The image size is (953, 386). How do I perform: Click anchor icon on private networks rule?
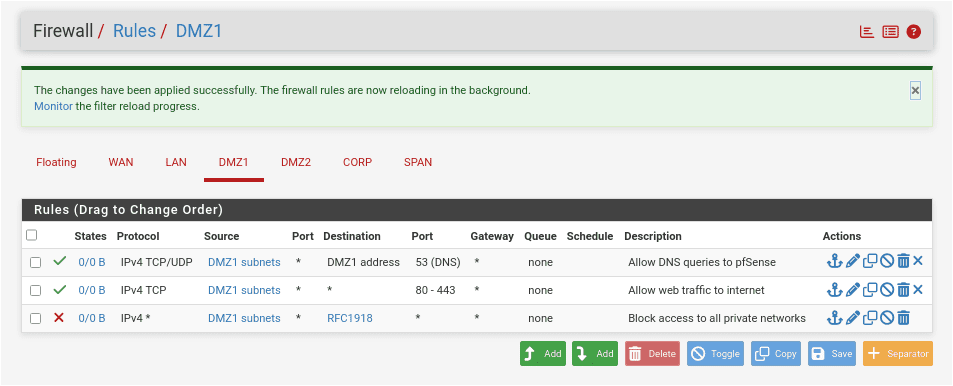pos(834,318)
